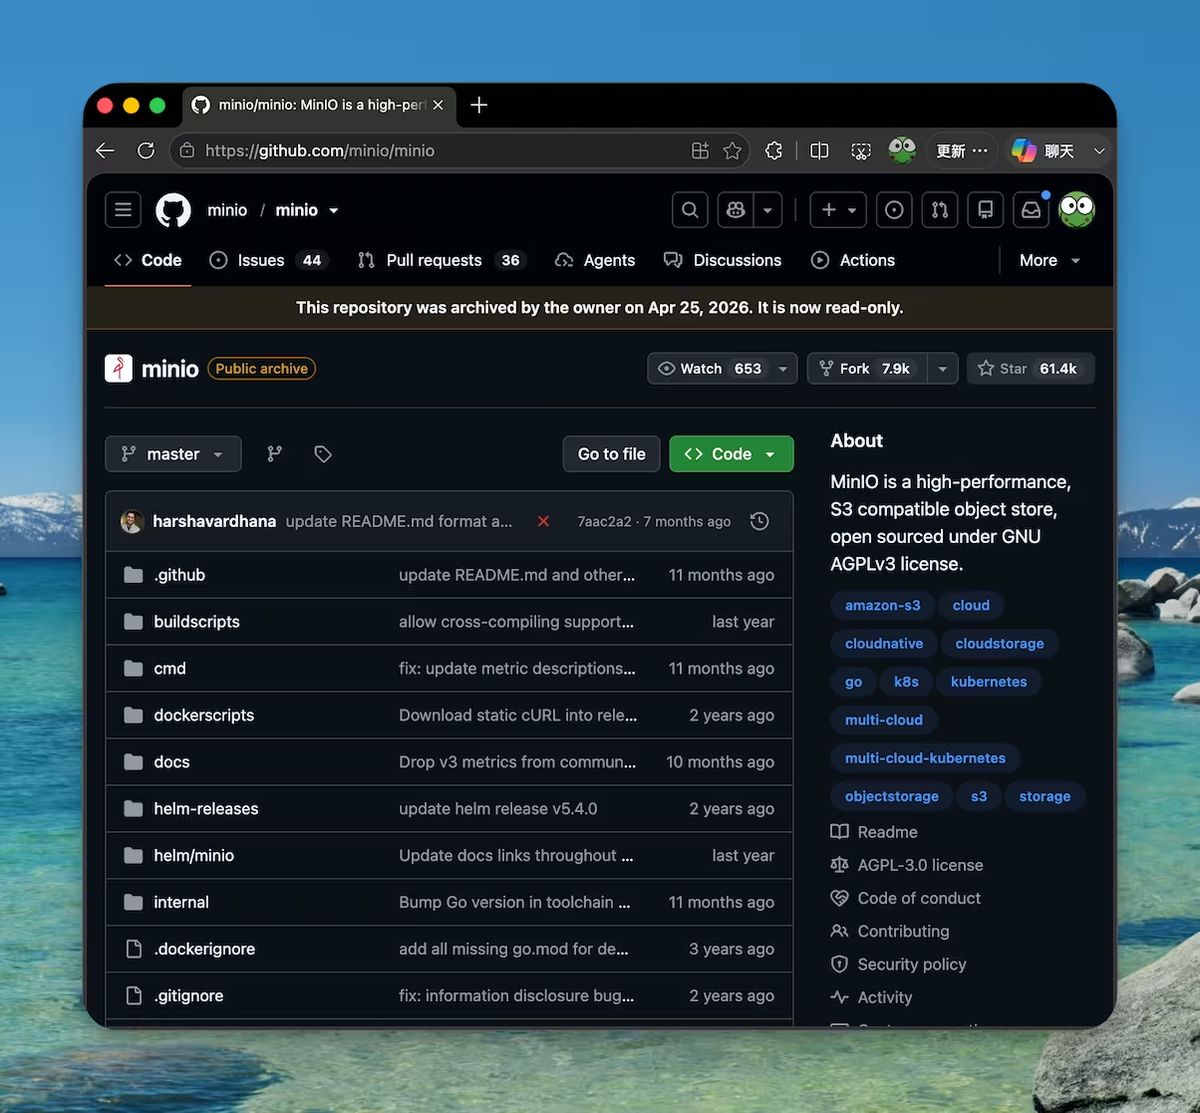Screen dimensions: 1200x1113
Task: View failed checks red X icon
Action: point(543,521)
